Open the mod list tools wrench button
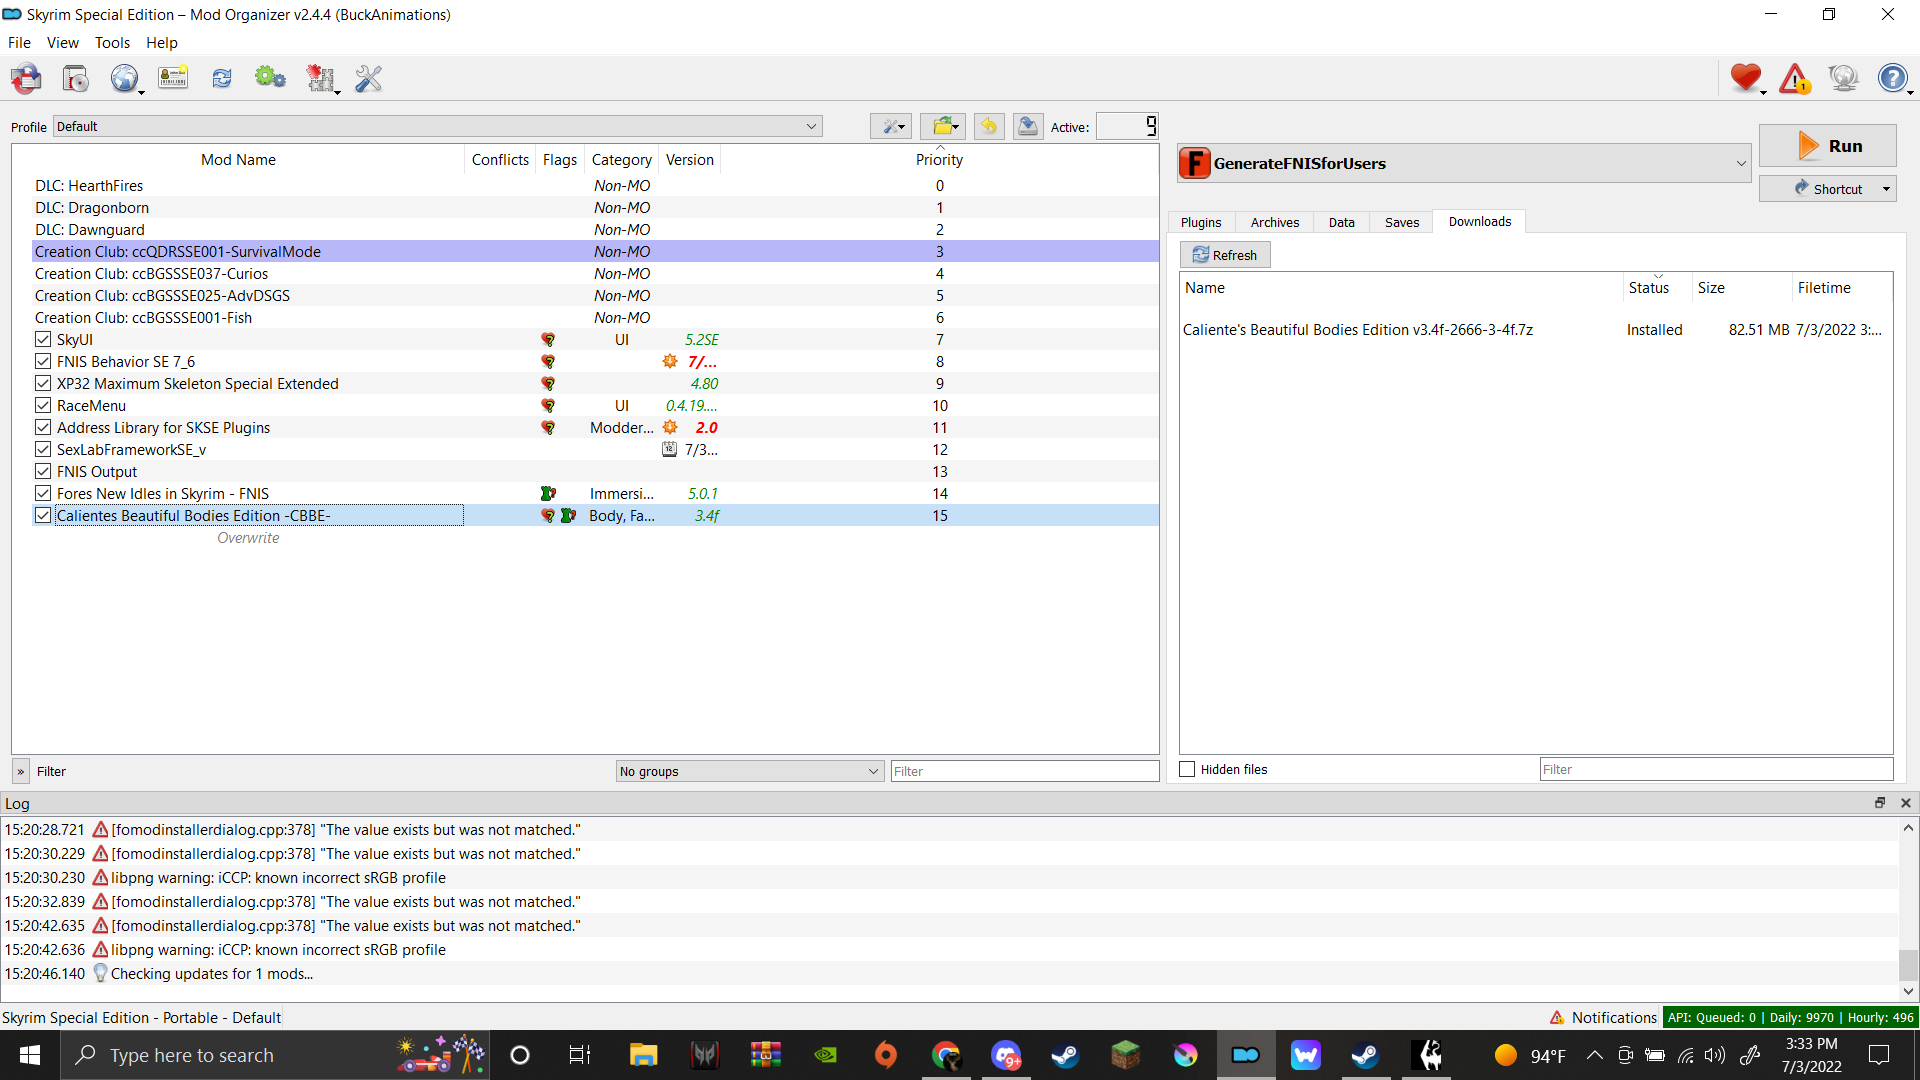Image resolution: width=1920 pixels, height=1080 pixels. [x=891, y=126]
